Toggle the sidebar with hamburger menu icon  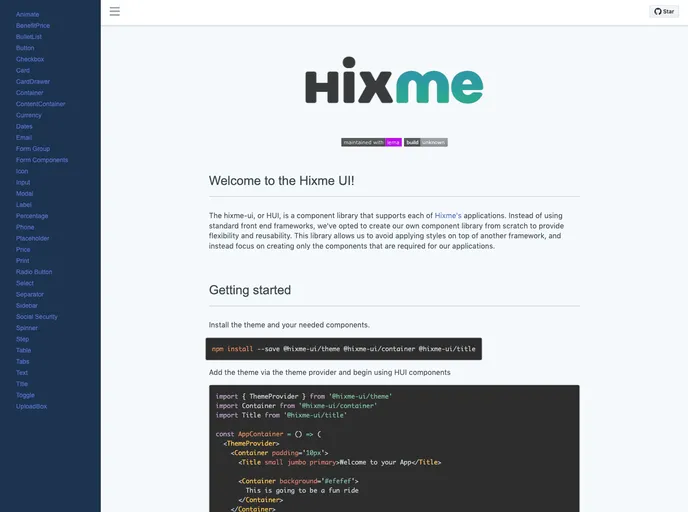tap(115, 11)
